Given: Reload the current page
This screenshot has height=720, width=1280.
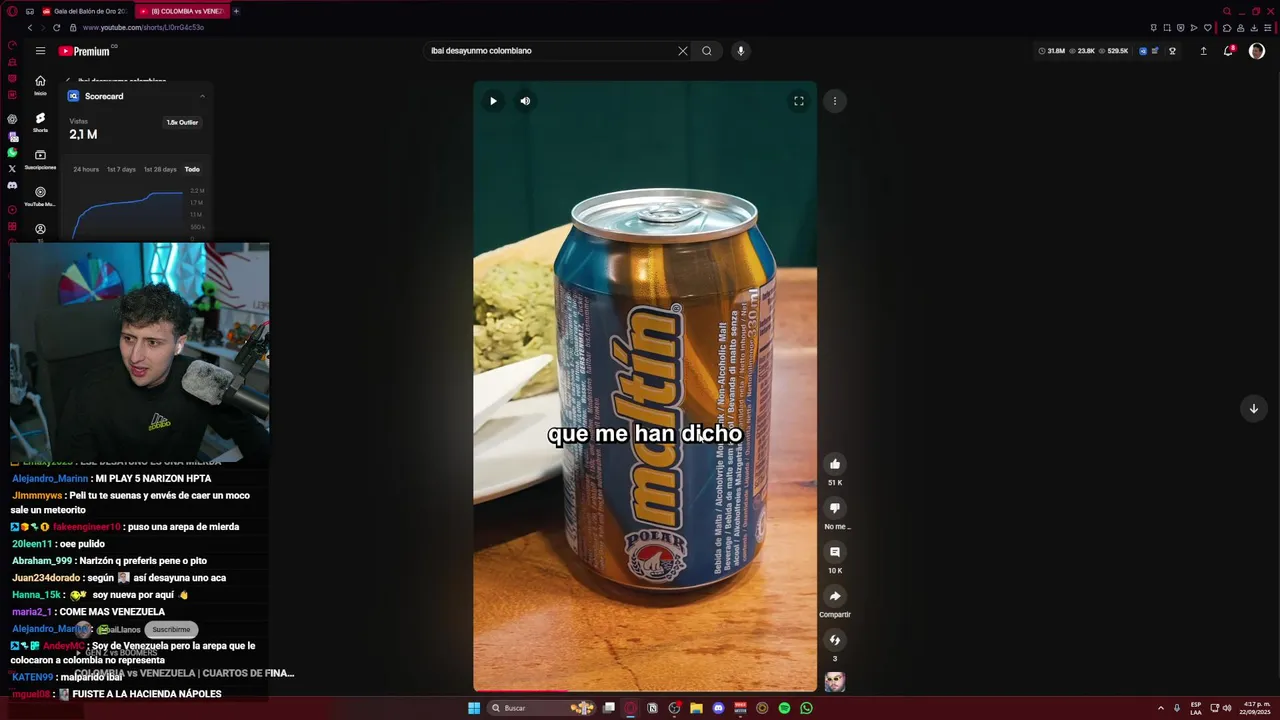Looking at the screenshot, I should [56, 28].
